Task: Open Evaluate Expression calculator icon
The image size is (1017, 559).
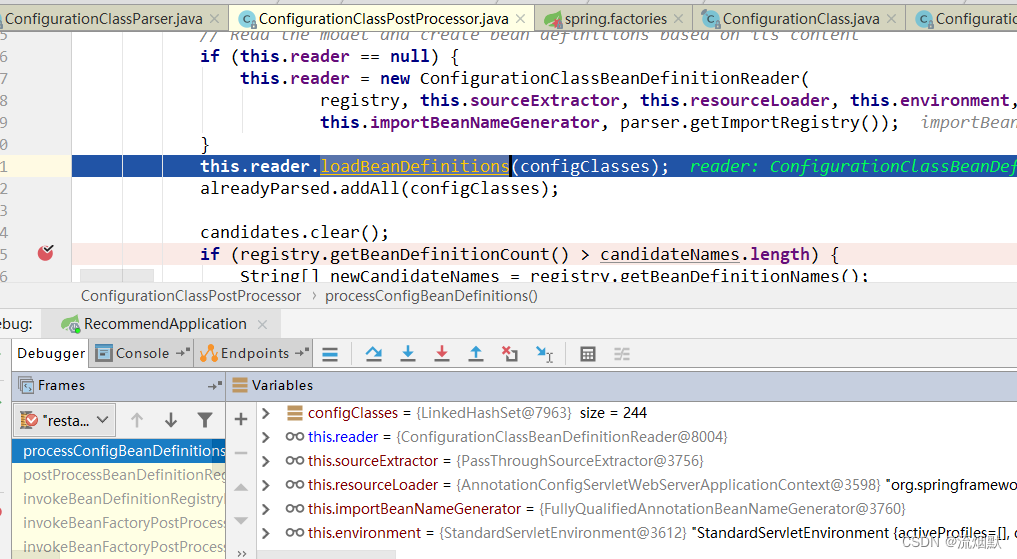Action: pos(588,354)
